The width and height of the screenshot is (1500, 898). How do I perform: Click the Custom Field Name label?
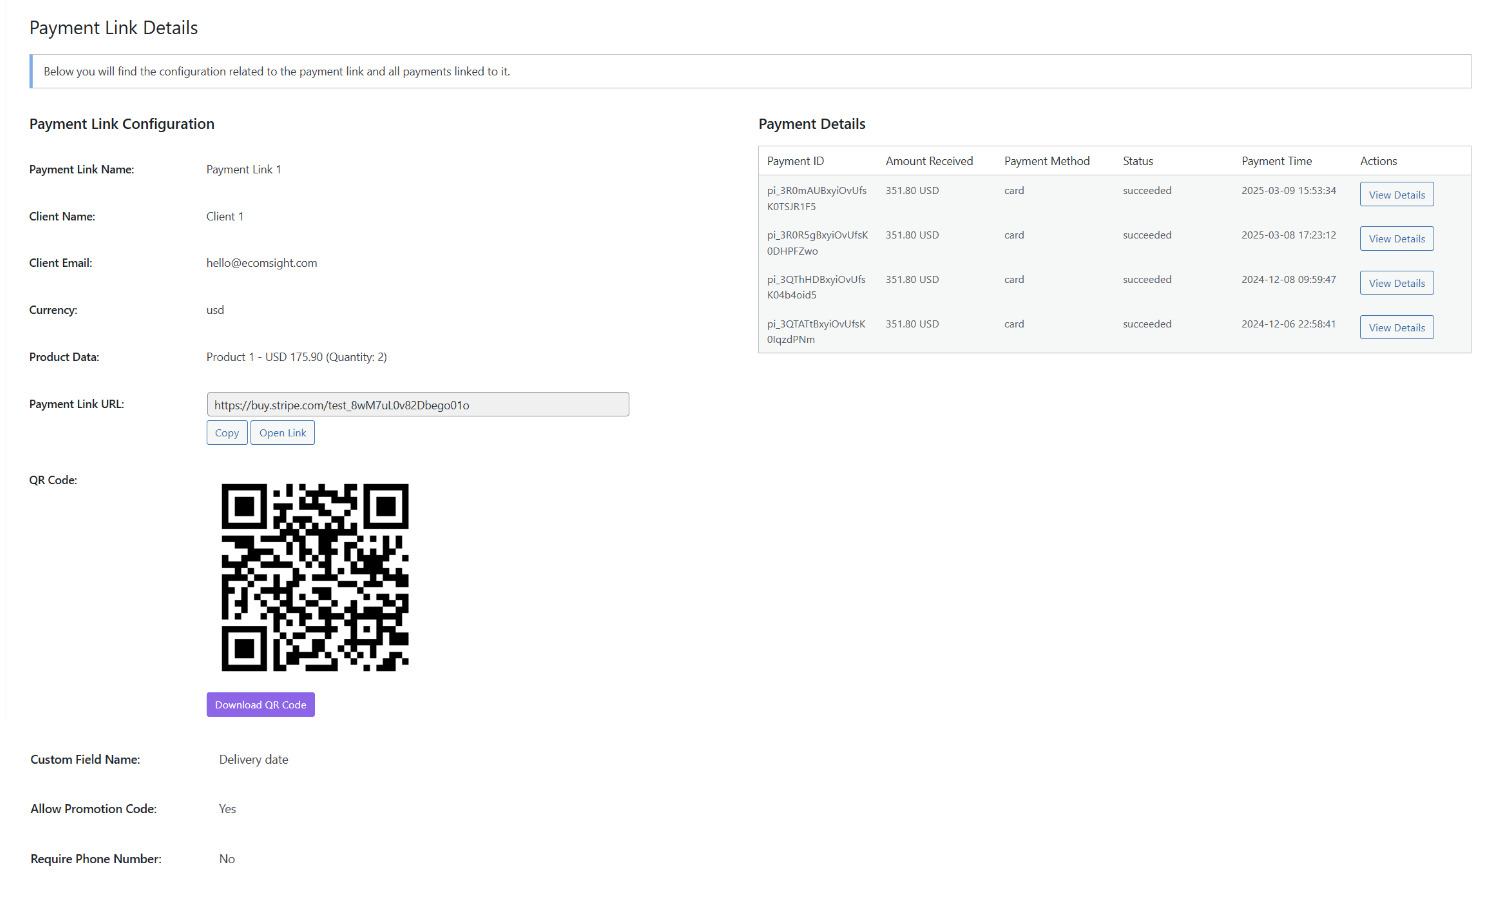[x=85, y=760]
